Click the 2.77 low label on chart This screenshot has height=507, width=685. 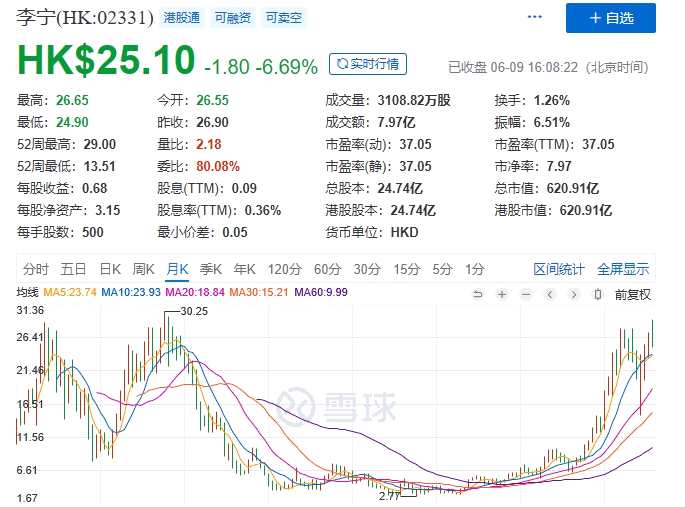point(390,497)
